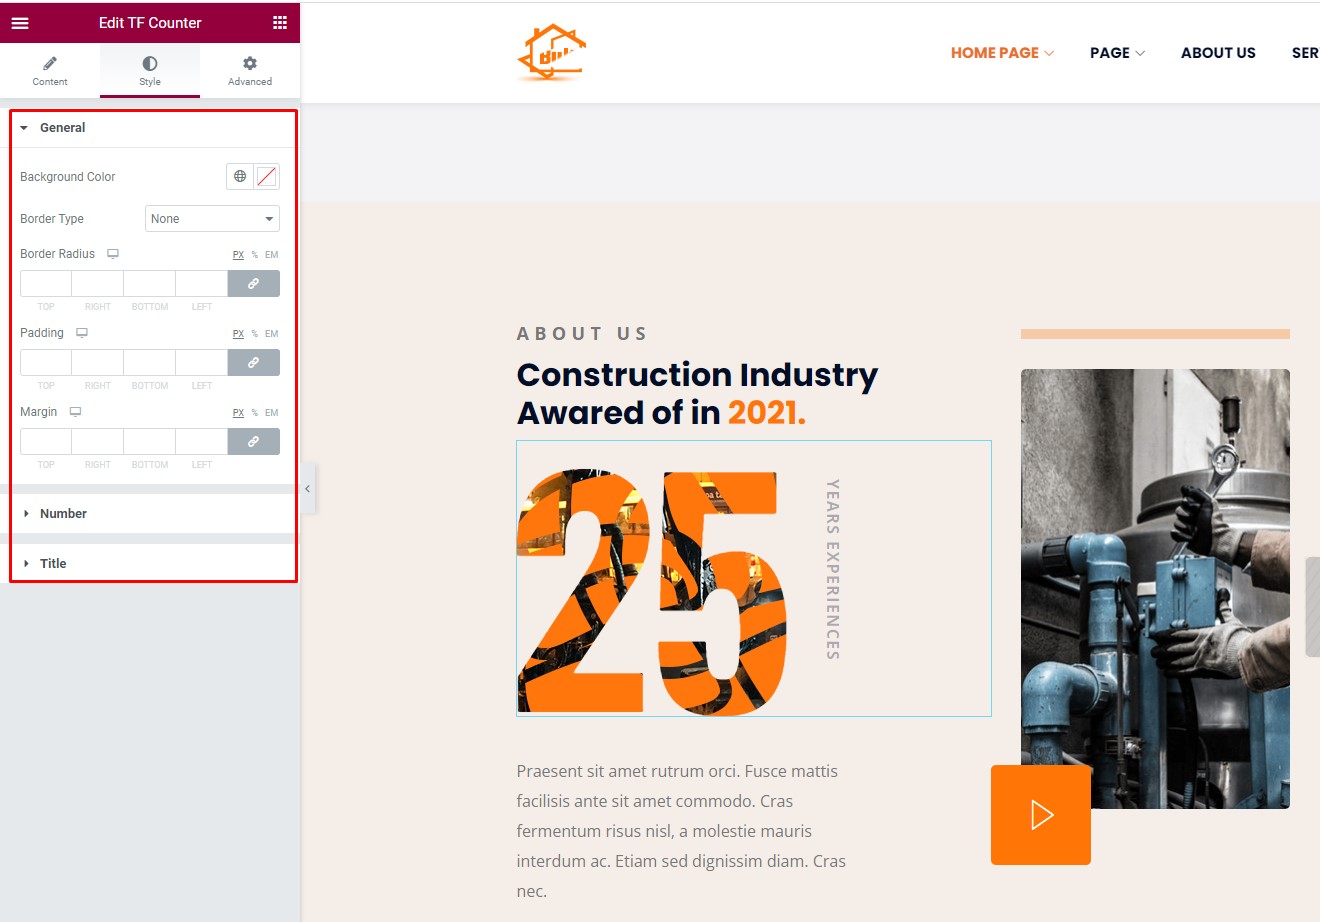Open the Background Color picker swatch
This screenshot has height=922, width=1320.
(x=267, y=177)
